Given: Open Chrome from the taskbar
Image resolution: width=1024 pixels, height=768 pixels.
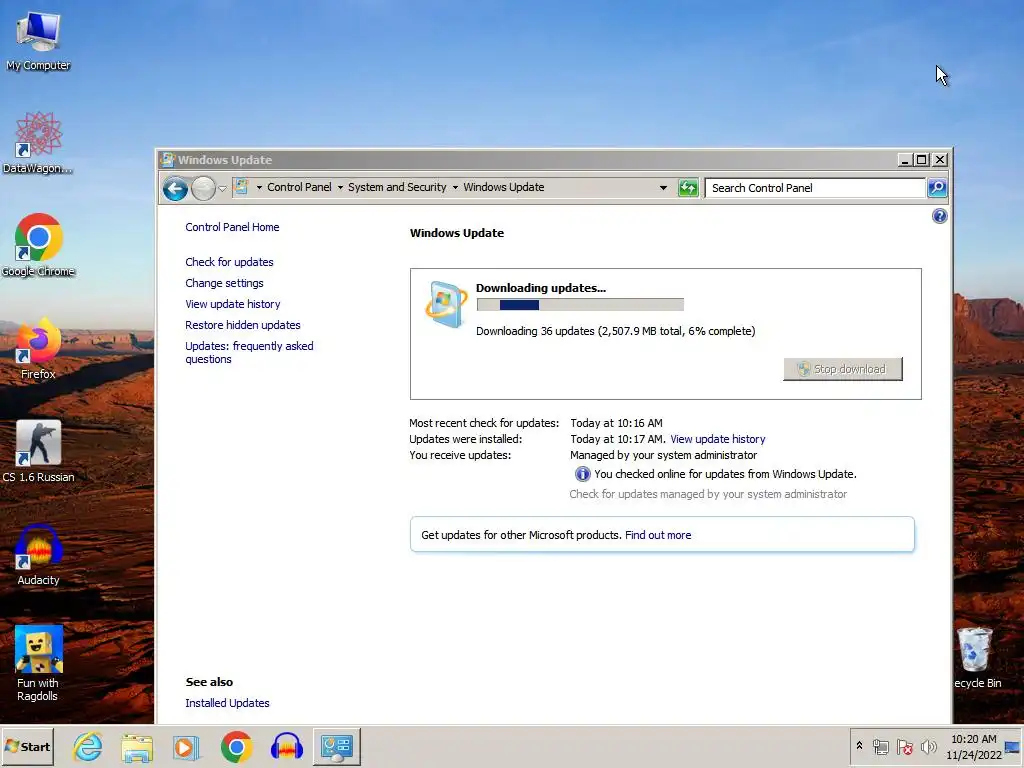Looking at the screenshot, I should (236, 746).
